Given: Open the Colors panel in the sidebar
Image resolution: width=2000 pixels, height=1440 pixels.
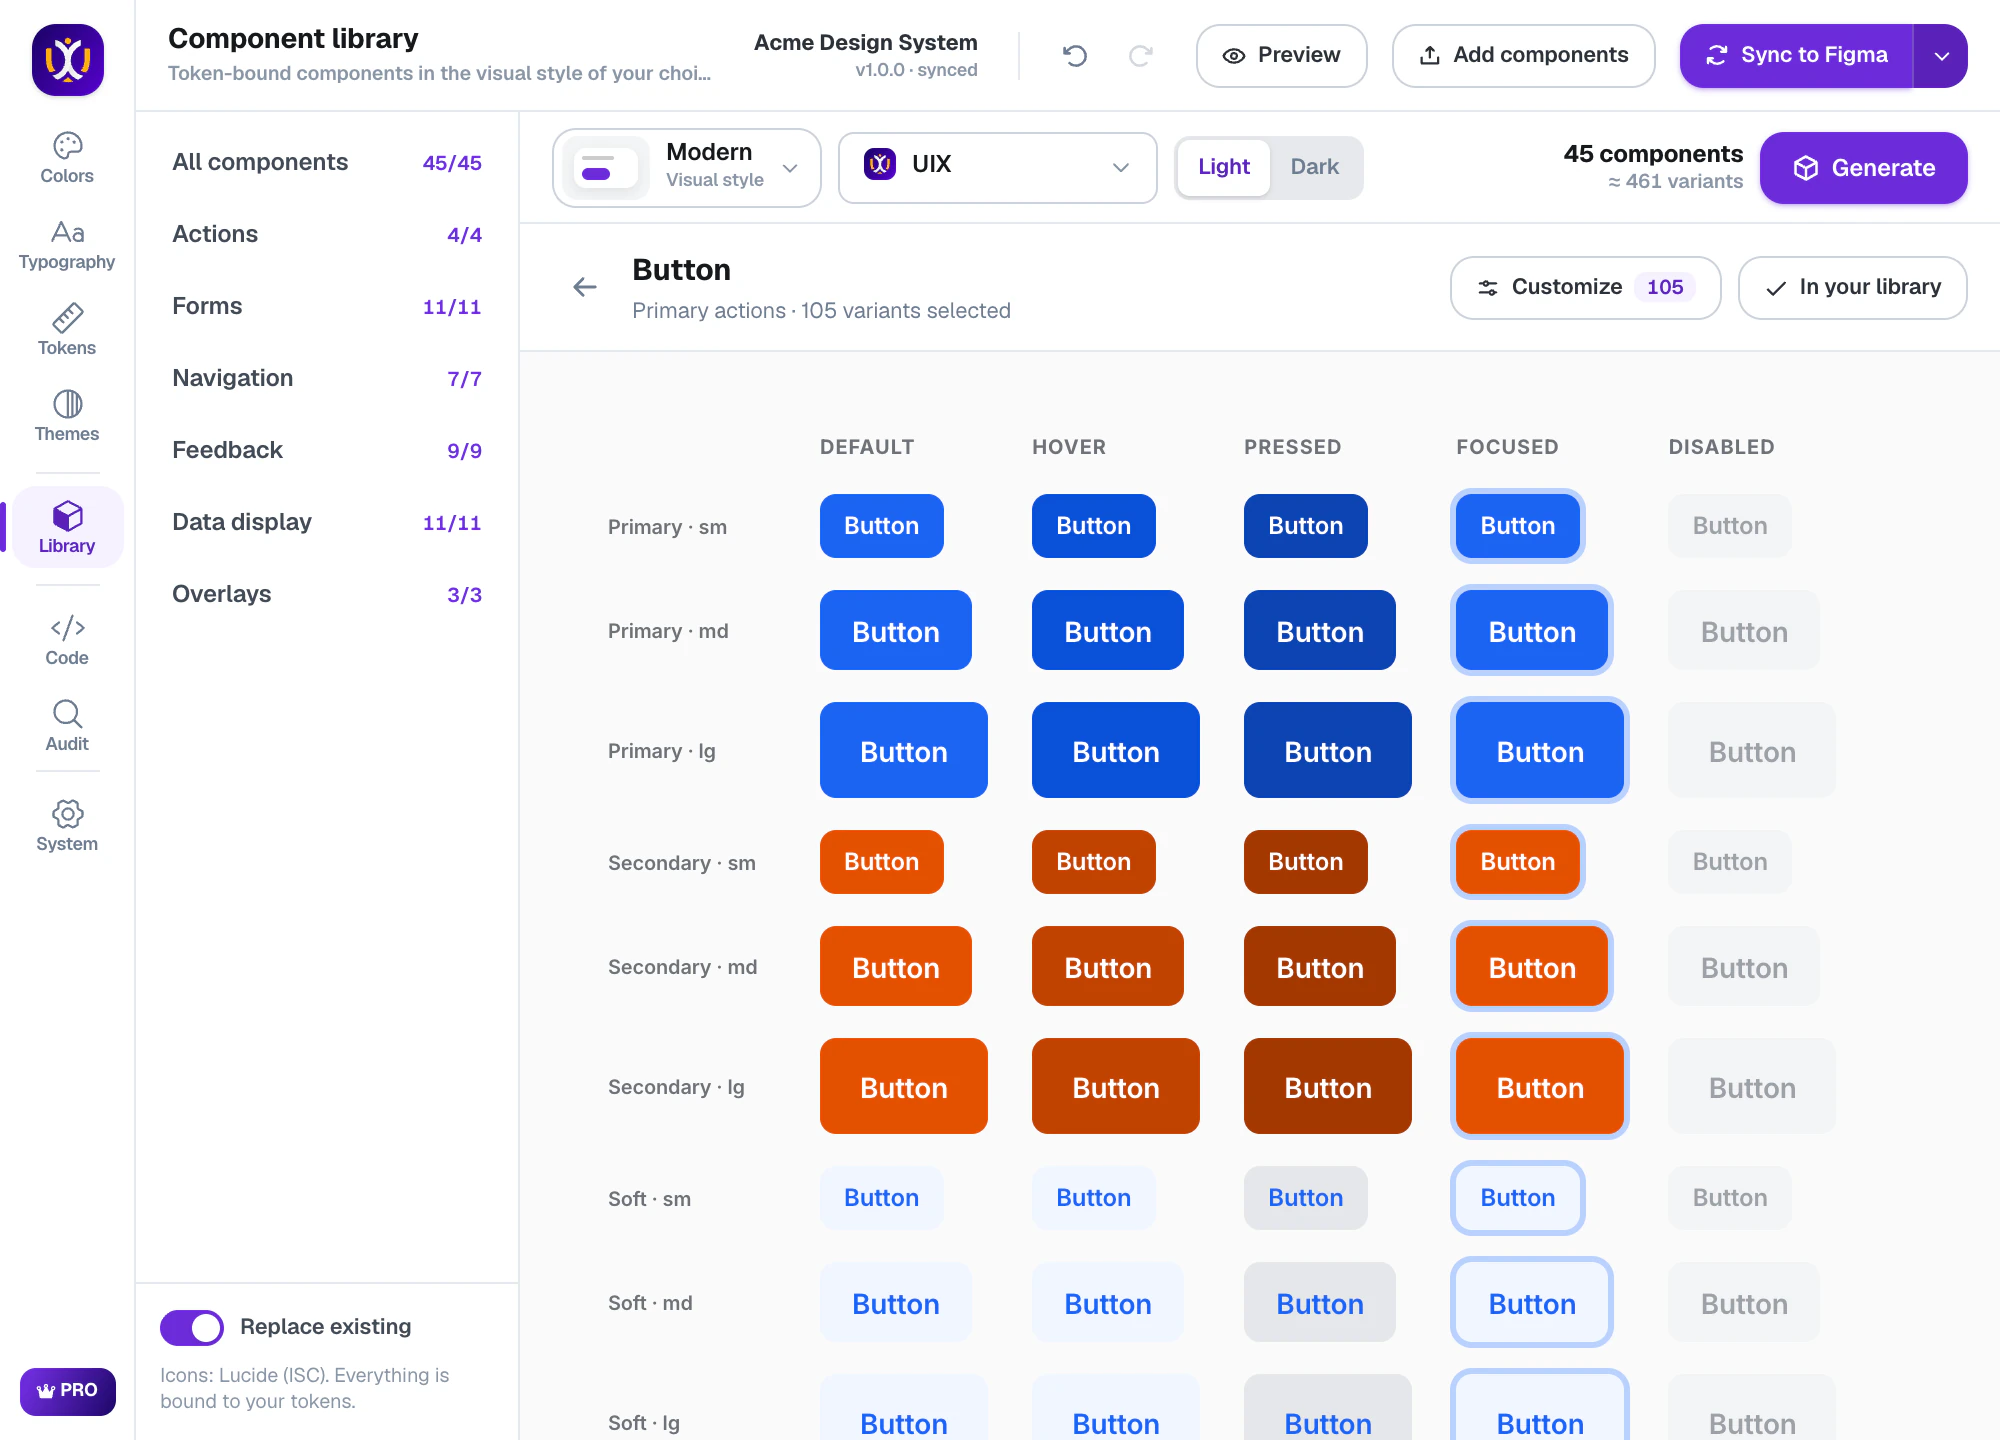Looking at the screenshot, I should point(67,158).
